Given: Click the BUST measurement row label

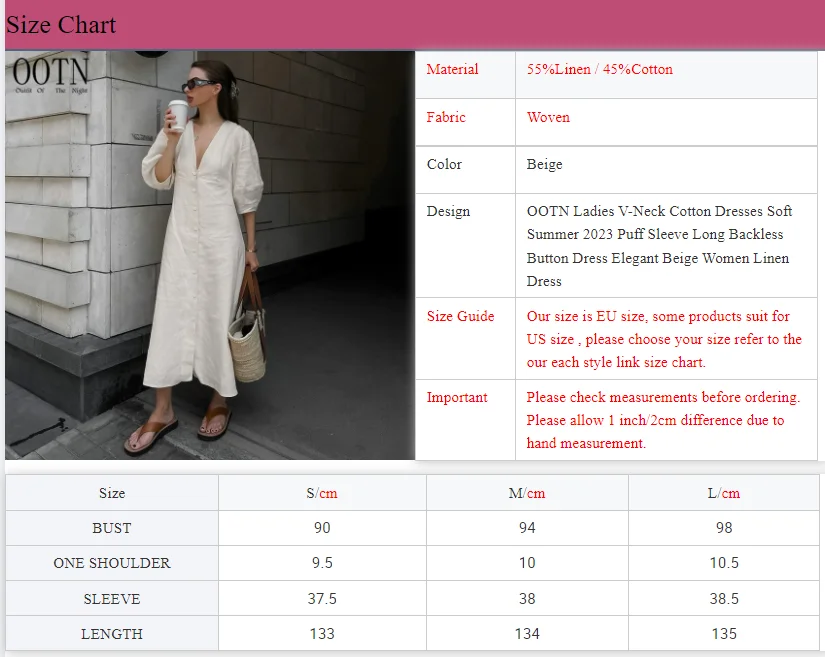Looking at the screenshot, I should [x=112, y=528].
